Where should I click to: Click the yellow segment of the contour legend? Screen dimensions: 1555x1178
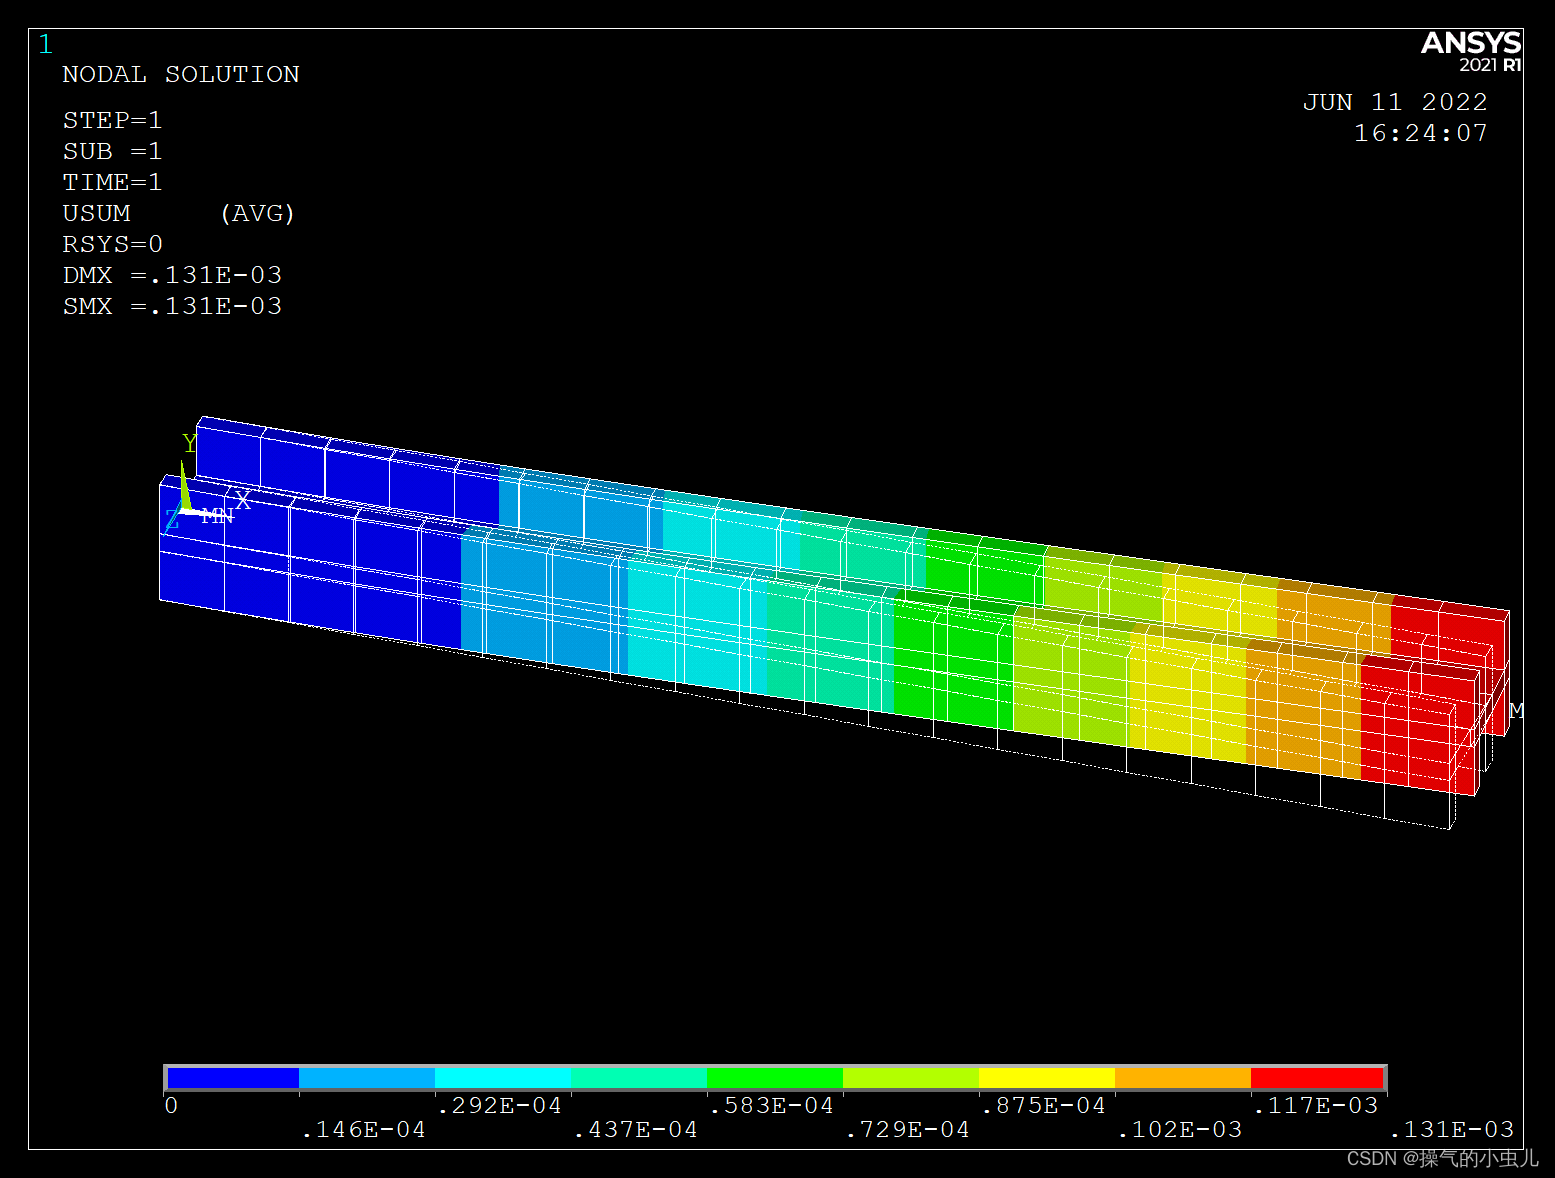click(1047, 1078)
